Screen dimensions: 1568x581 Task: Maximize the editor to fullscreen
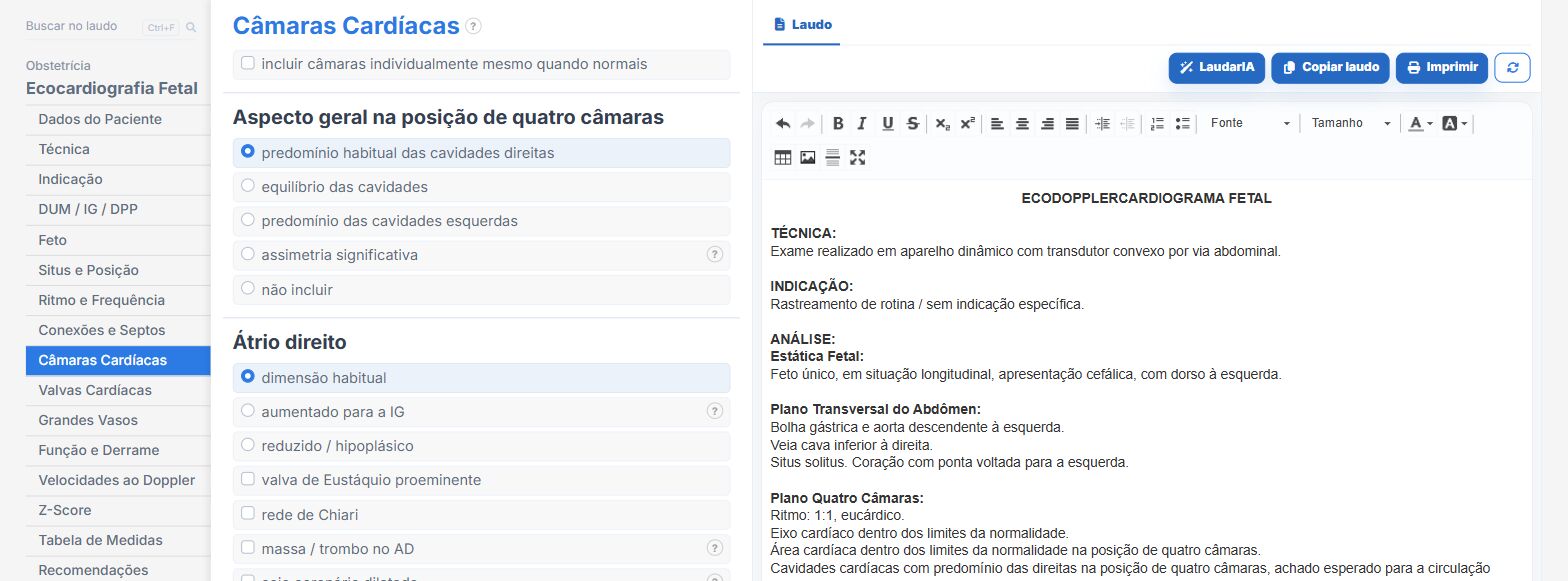857,157
